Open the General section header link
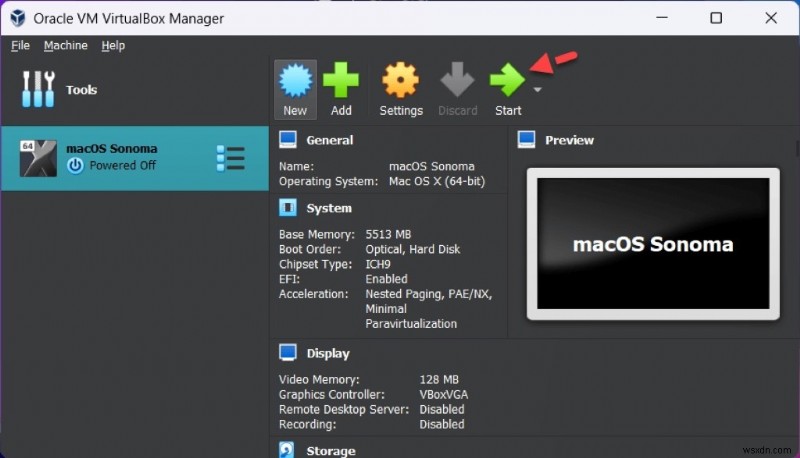The image size is (800, 458). pos(330,140)
